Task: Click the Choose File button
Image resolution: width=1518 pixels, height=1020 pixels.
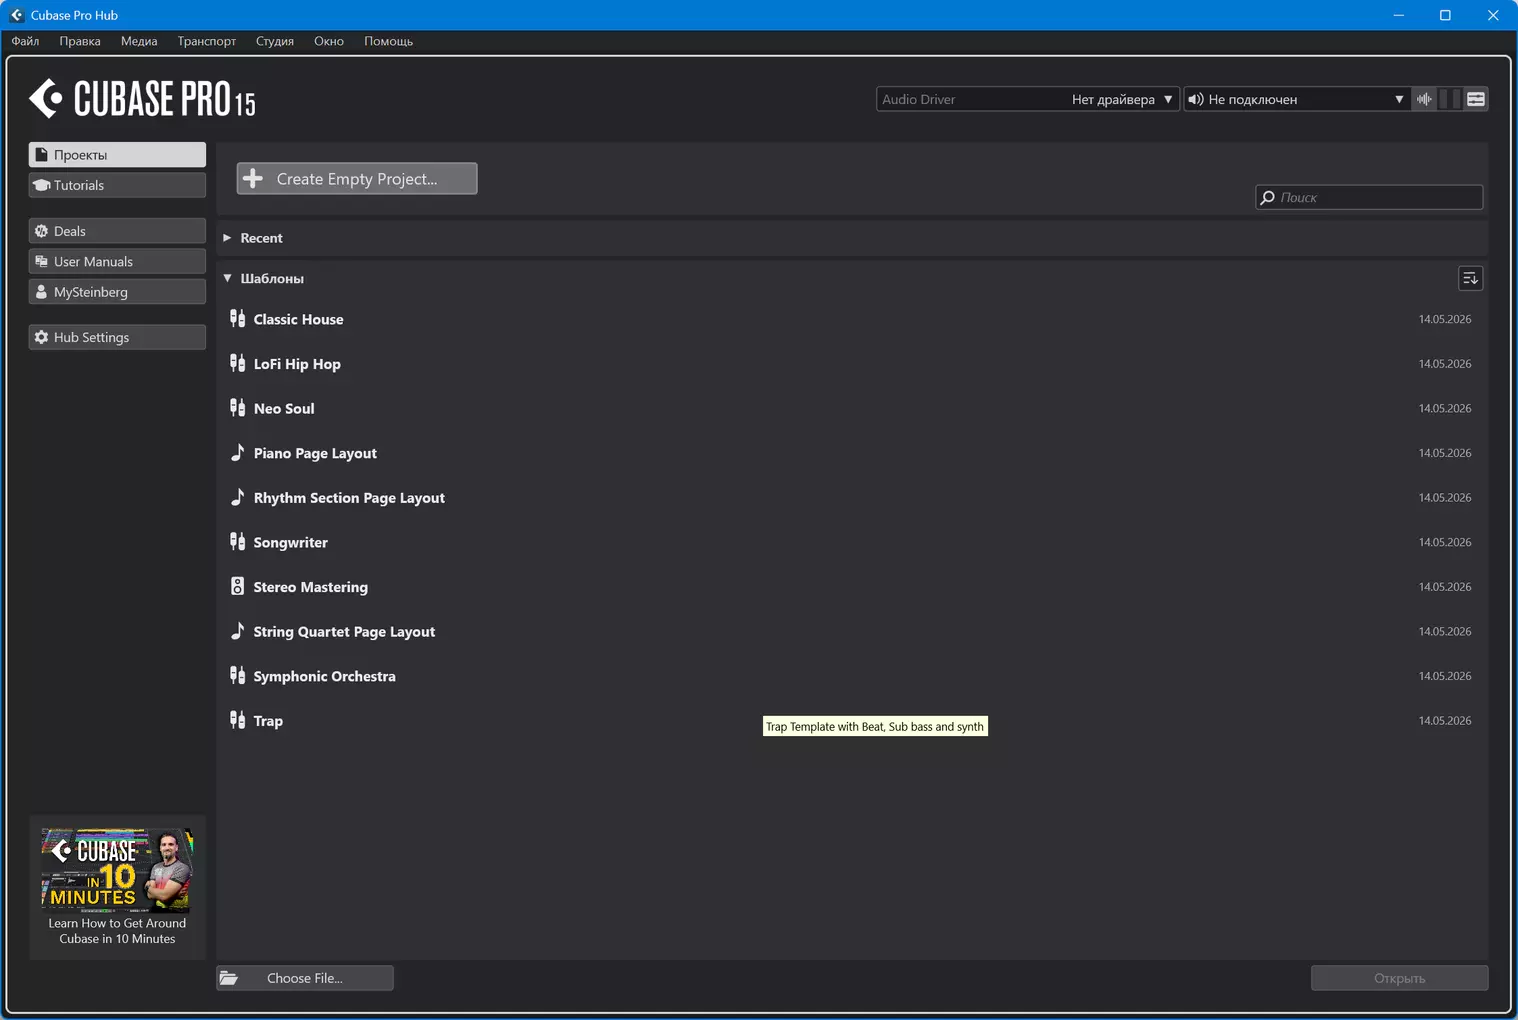Action: (305, 978)
